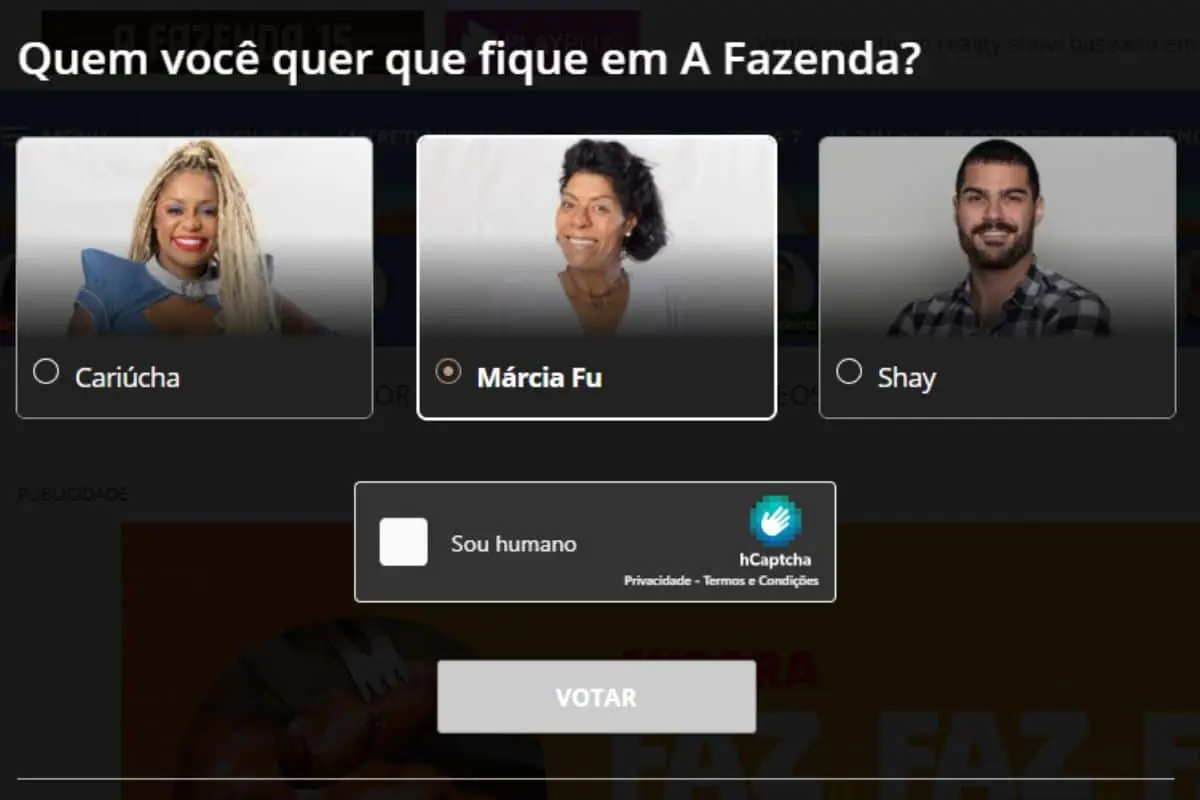
Task: Choose the Shay radio option
Action: [849, 372]
